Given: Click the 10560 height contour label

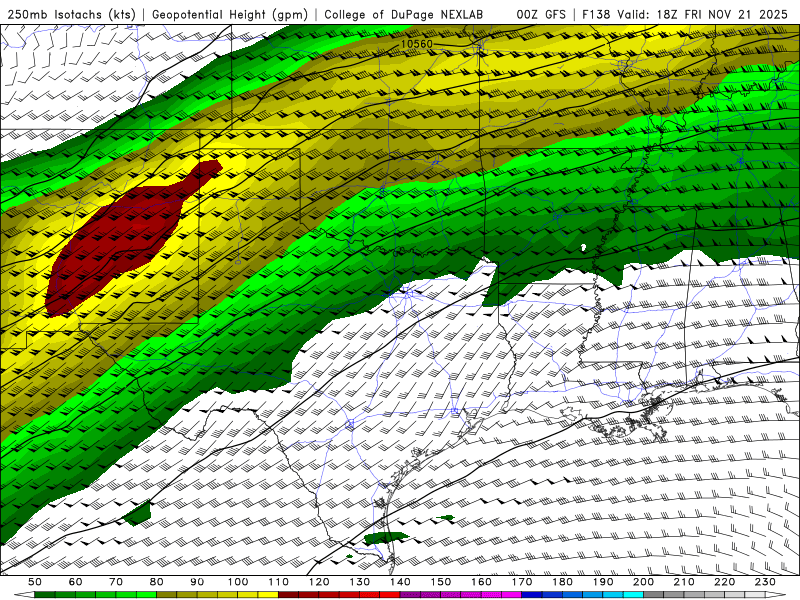Looking at the screenshot, I should (416, 44).
